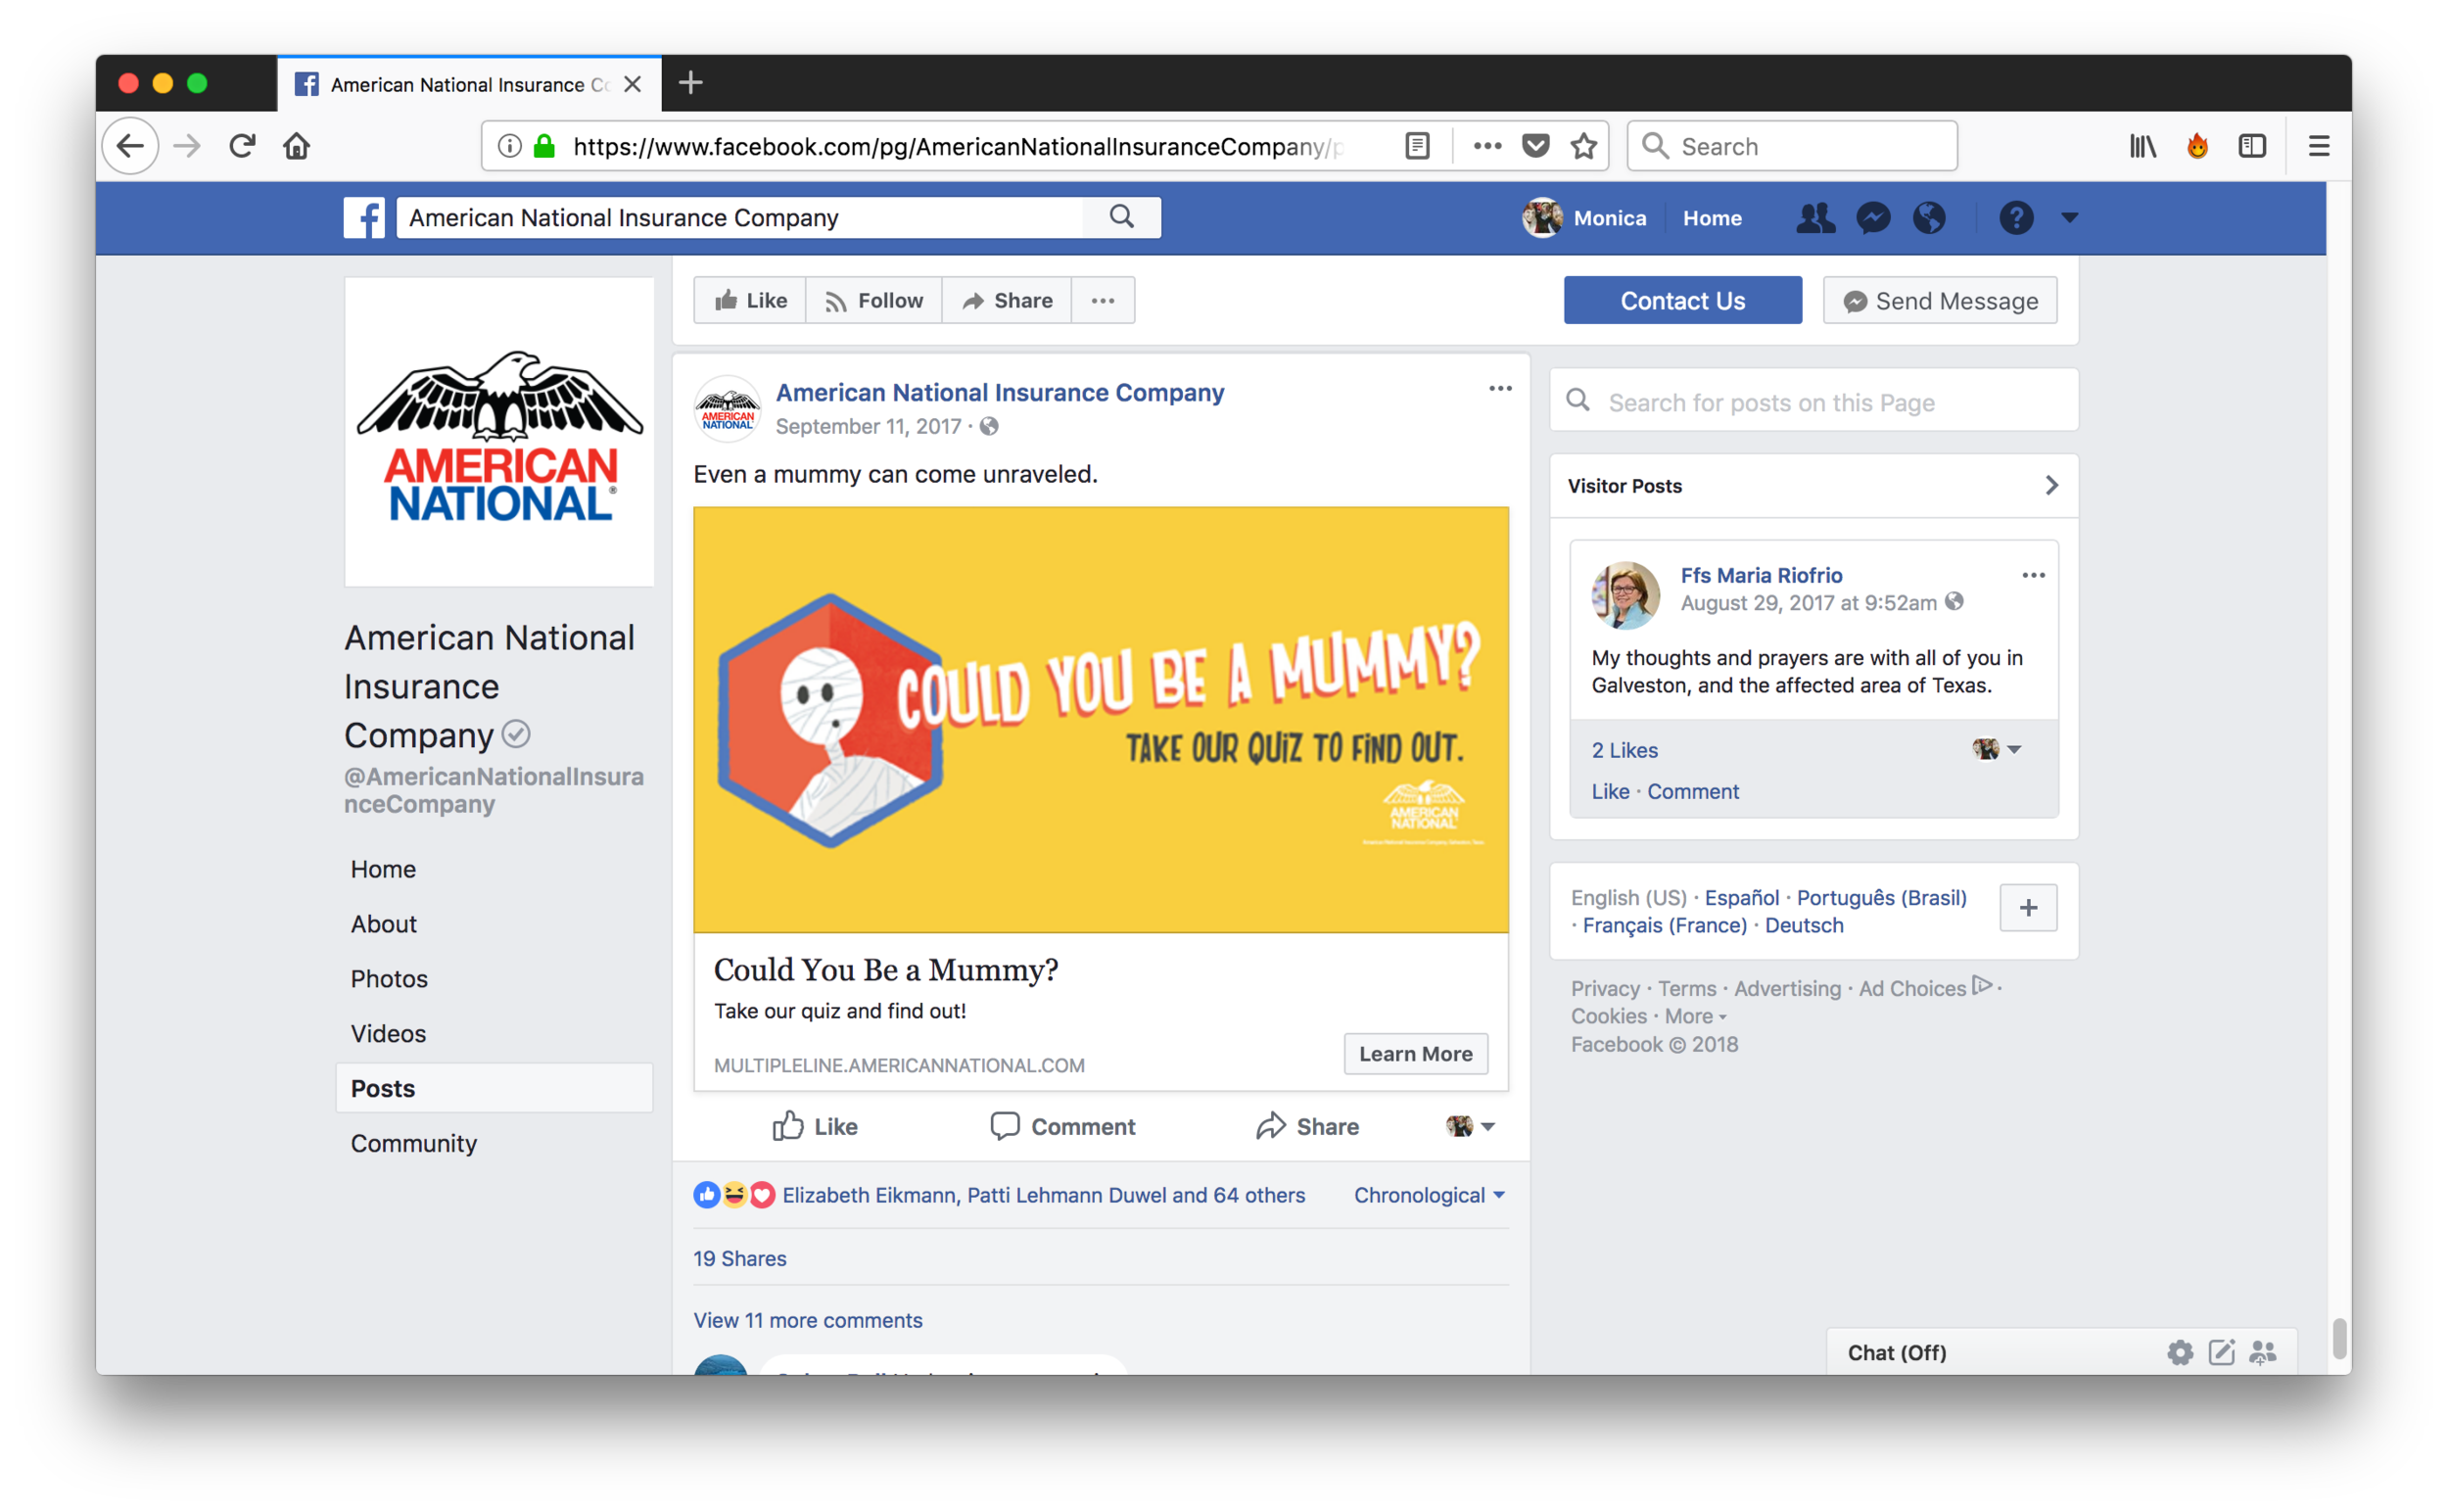The image size is (2448, 1512).
Task: Like the mummy post
Action: click(x=814, y=1126)
